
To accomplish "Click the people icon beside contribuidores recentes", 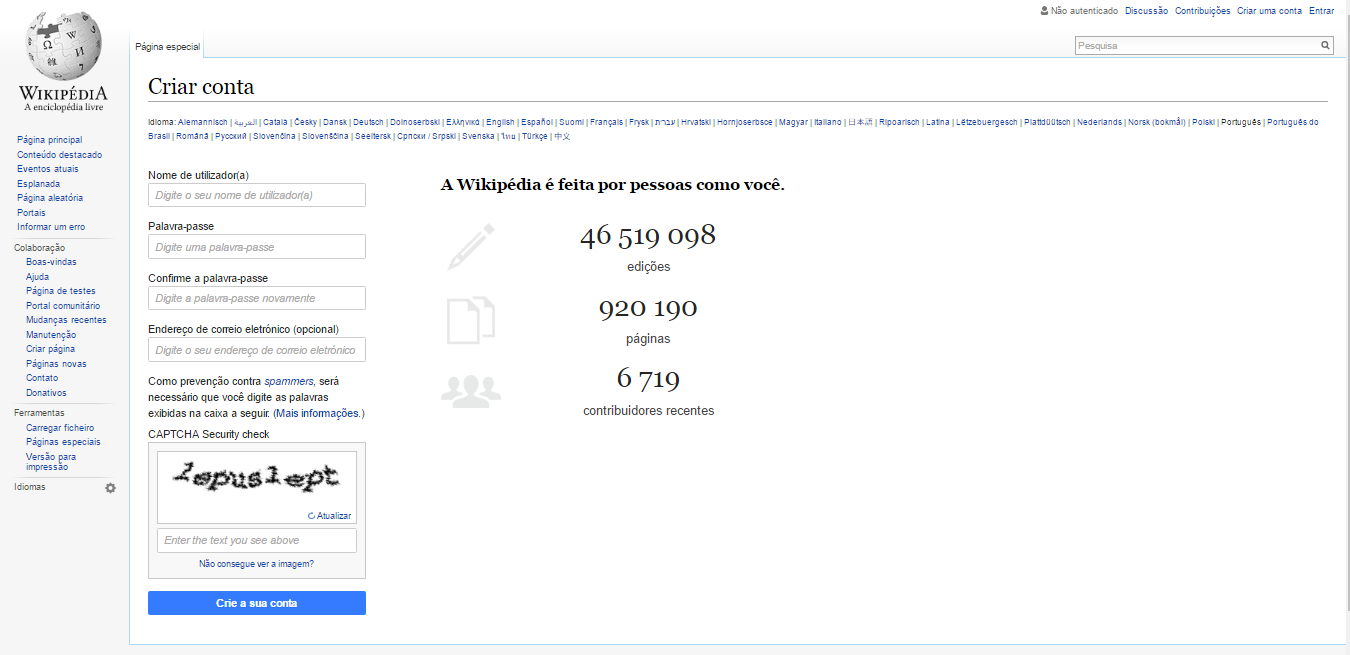I will click(x=471, y=390).
